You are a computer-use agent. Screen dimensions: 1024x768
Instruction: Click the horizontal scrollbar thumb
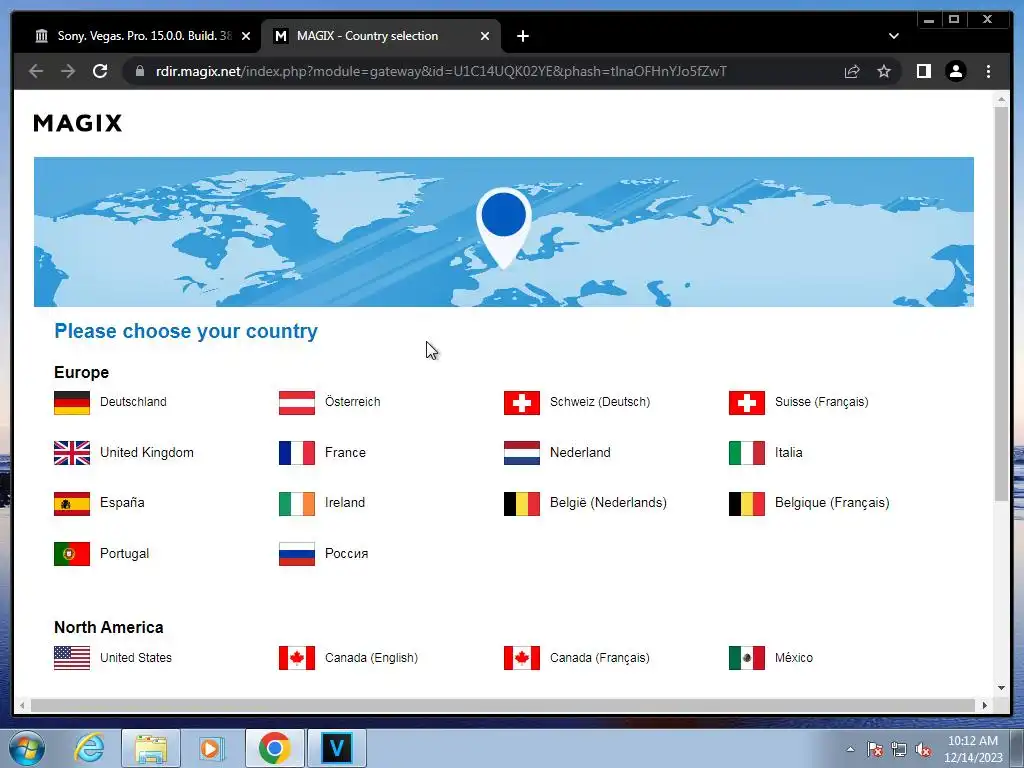[502, 705]
